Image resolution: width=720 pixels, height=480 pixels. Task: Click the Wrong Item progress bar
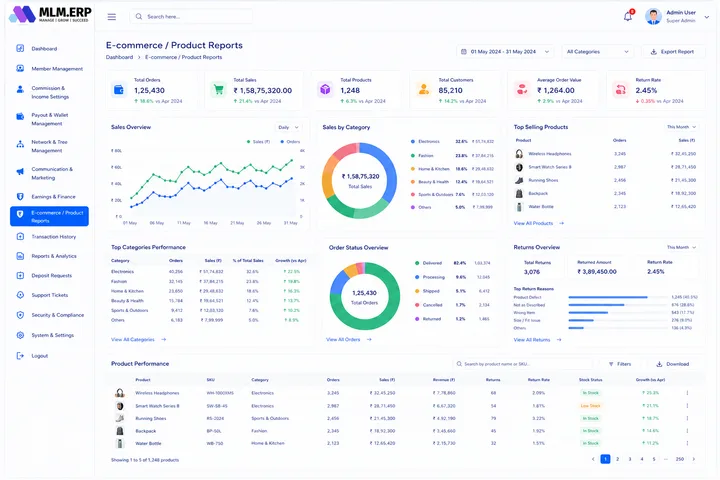[x=618, y=312]
